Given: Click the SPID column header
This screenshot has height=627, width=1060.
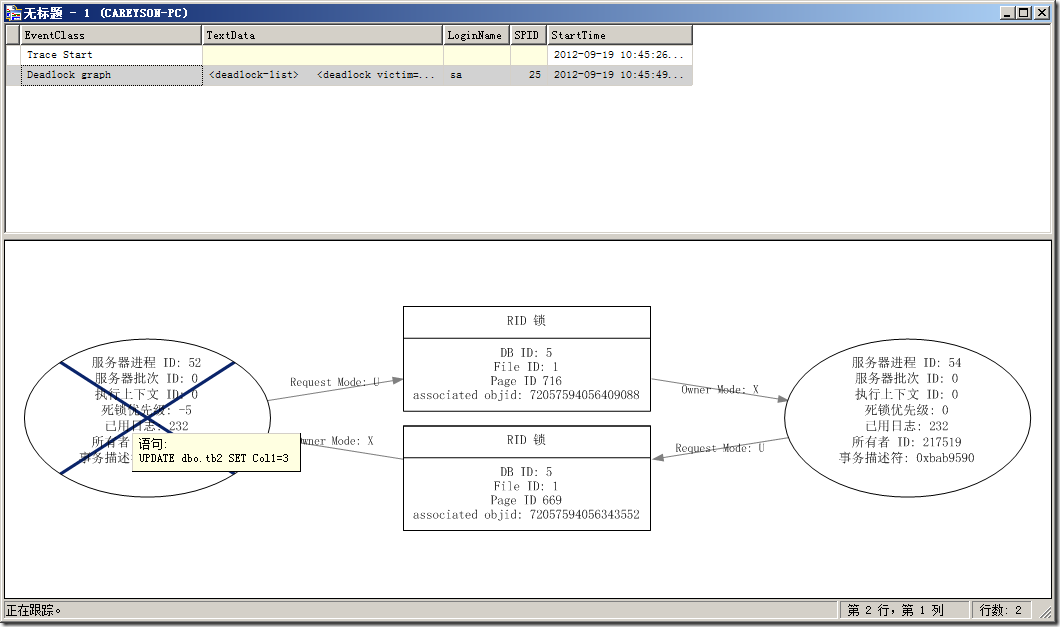Looking at the screenshot, I should click(x=527, y=35).
